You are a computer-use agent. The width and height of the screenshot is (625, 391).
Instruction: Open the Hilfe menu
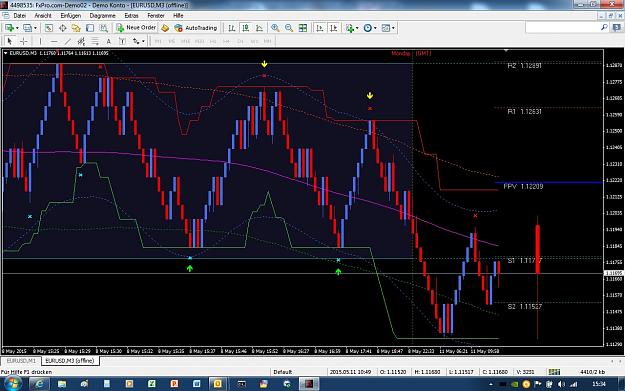(178, 16)
